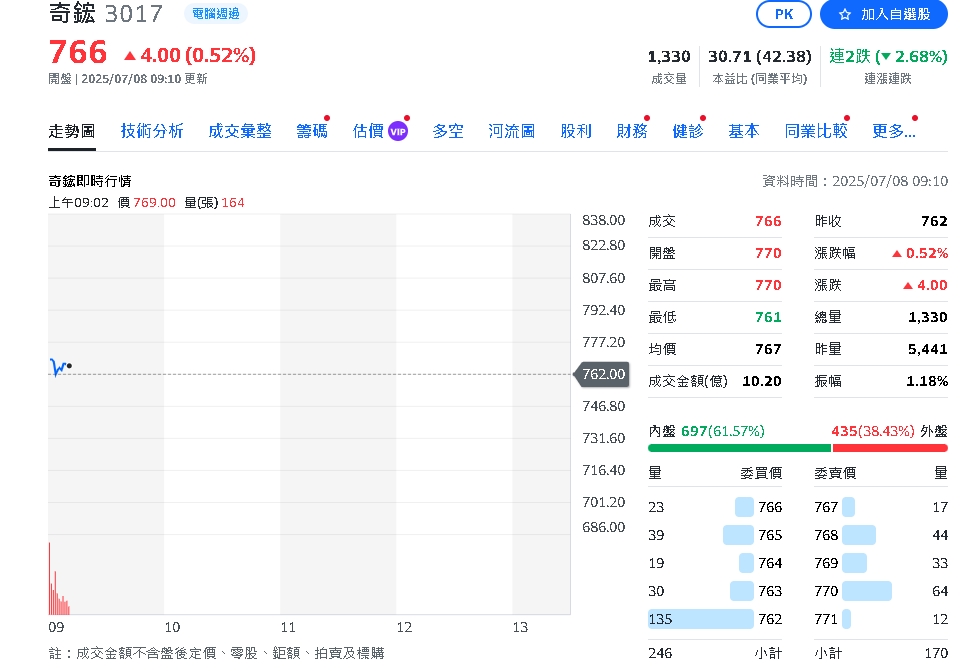Go to the 河流圖 tab
This screenshot has height=671, width=972.
(x=511, y=131)
